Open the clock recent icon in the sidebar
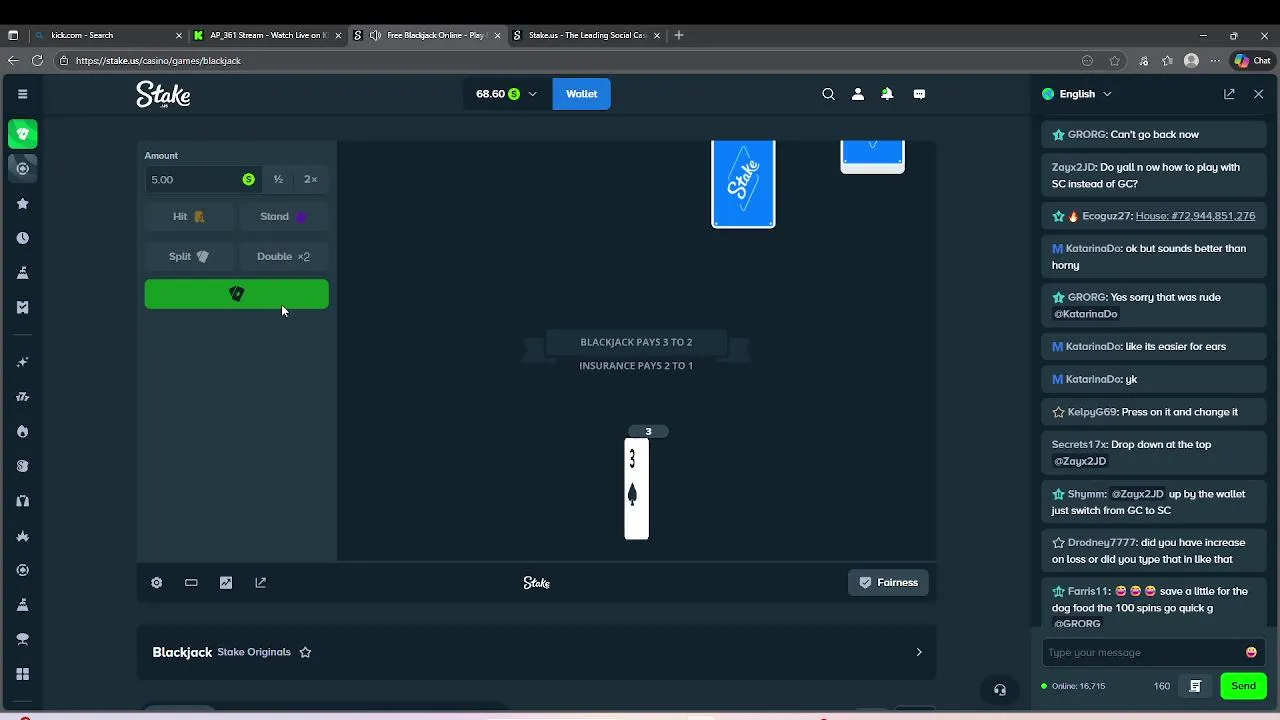 pos(22,238)
